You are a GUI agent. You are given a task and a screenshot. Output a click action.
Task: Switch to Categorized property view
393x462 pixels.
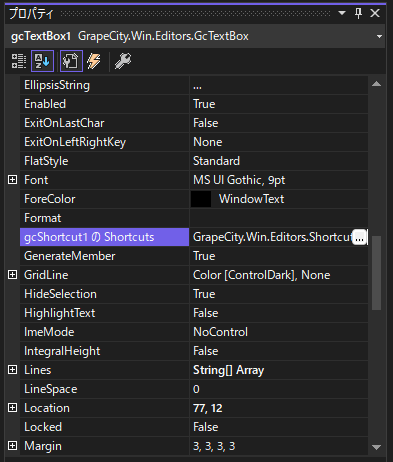click(19, 61)
